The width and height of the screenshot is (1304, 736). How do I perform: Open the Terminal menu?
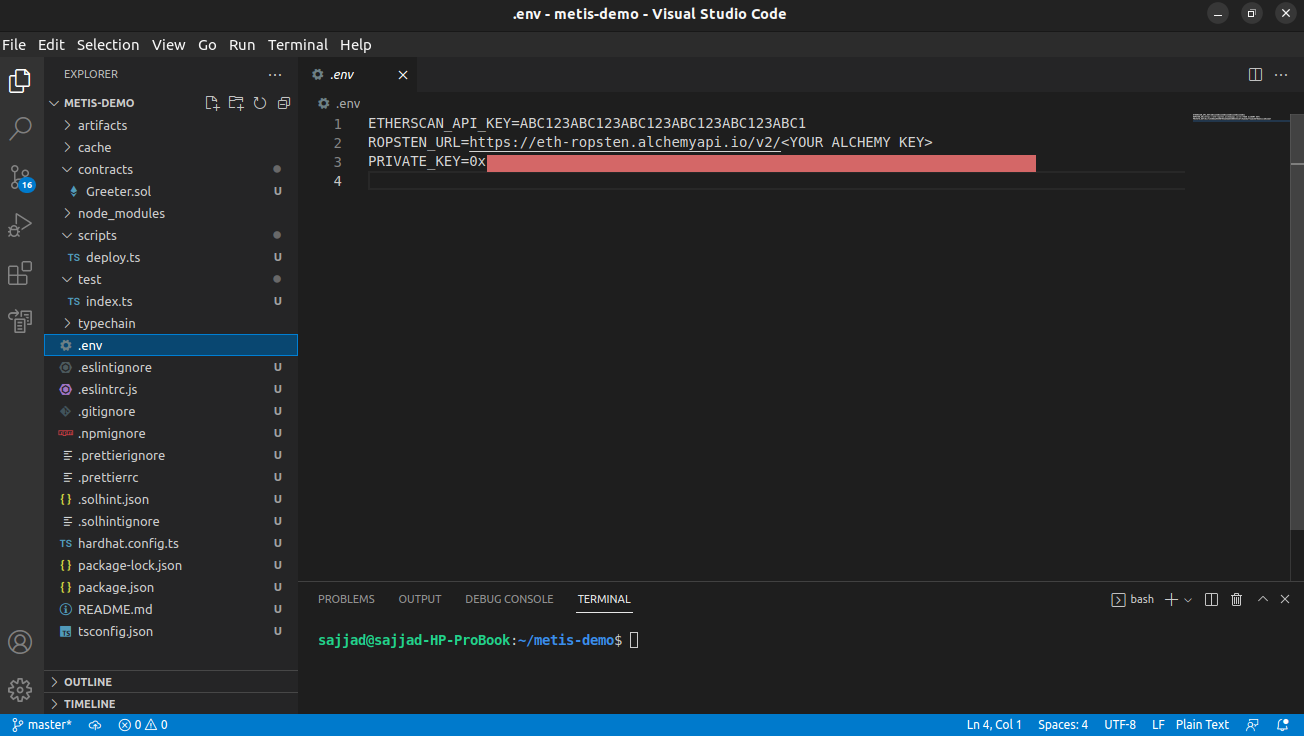point(297,45)
